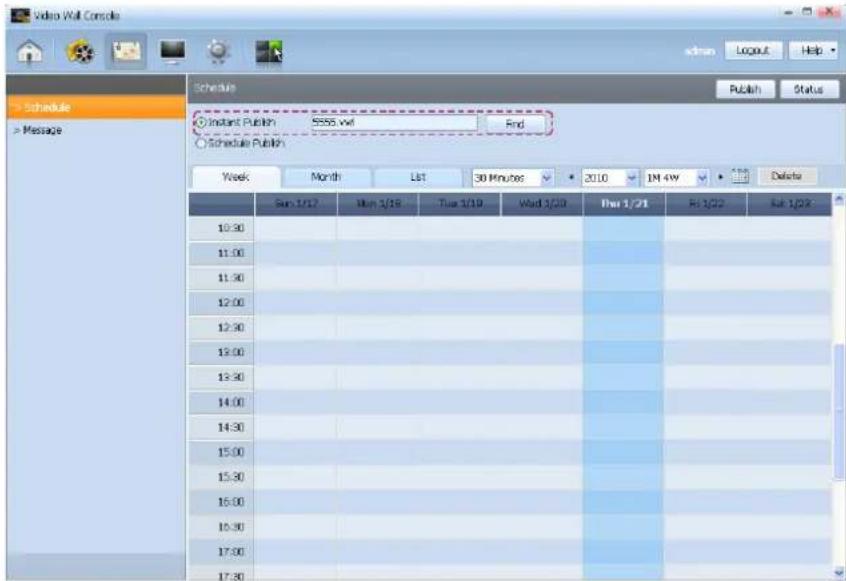The image size is (846, 581).
Task: Select the Wed 1/20 column header
Action: 542,204
